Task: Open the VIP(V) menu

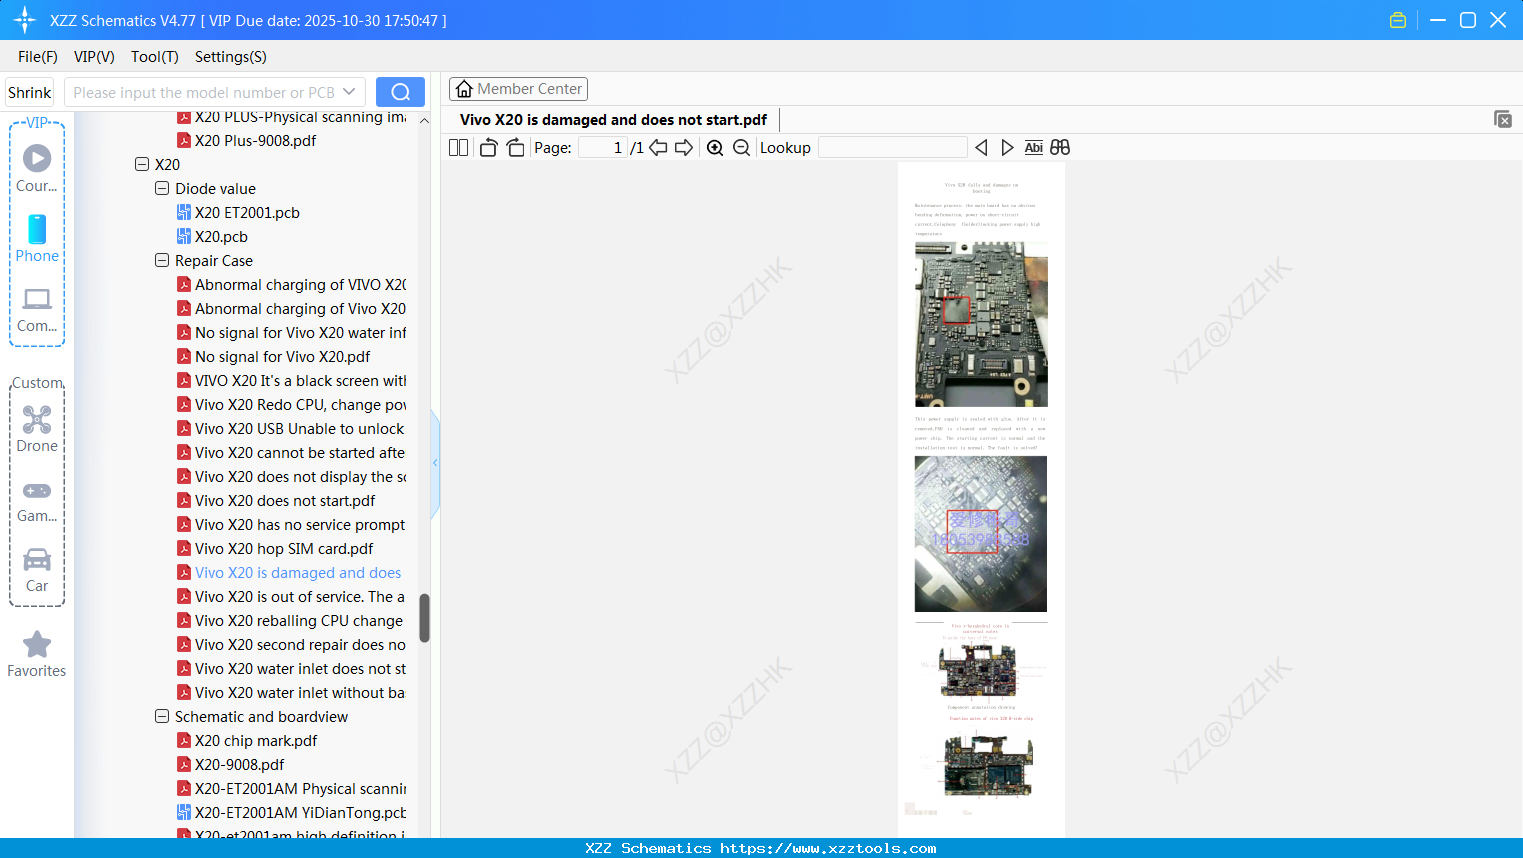Action: click(94, 57)
